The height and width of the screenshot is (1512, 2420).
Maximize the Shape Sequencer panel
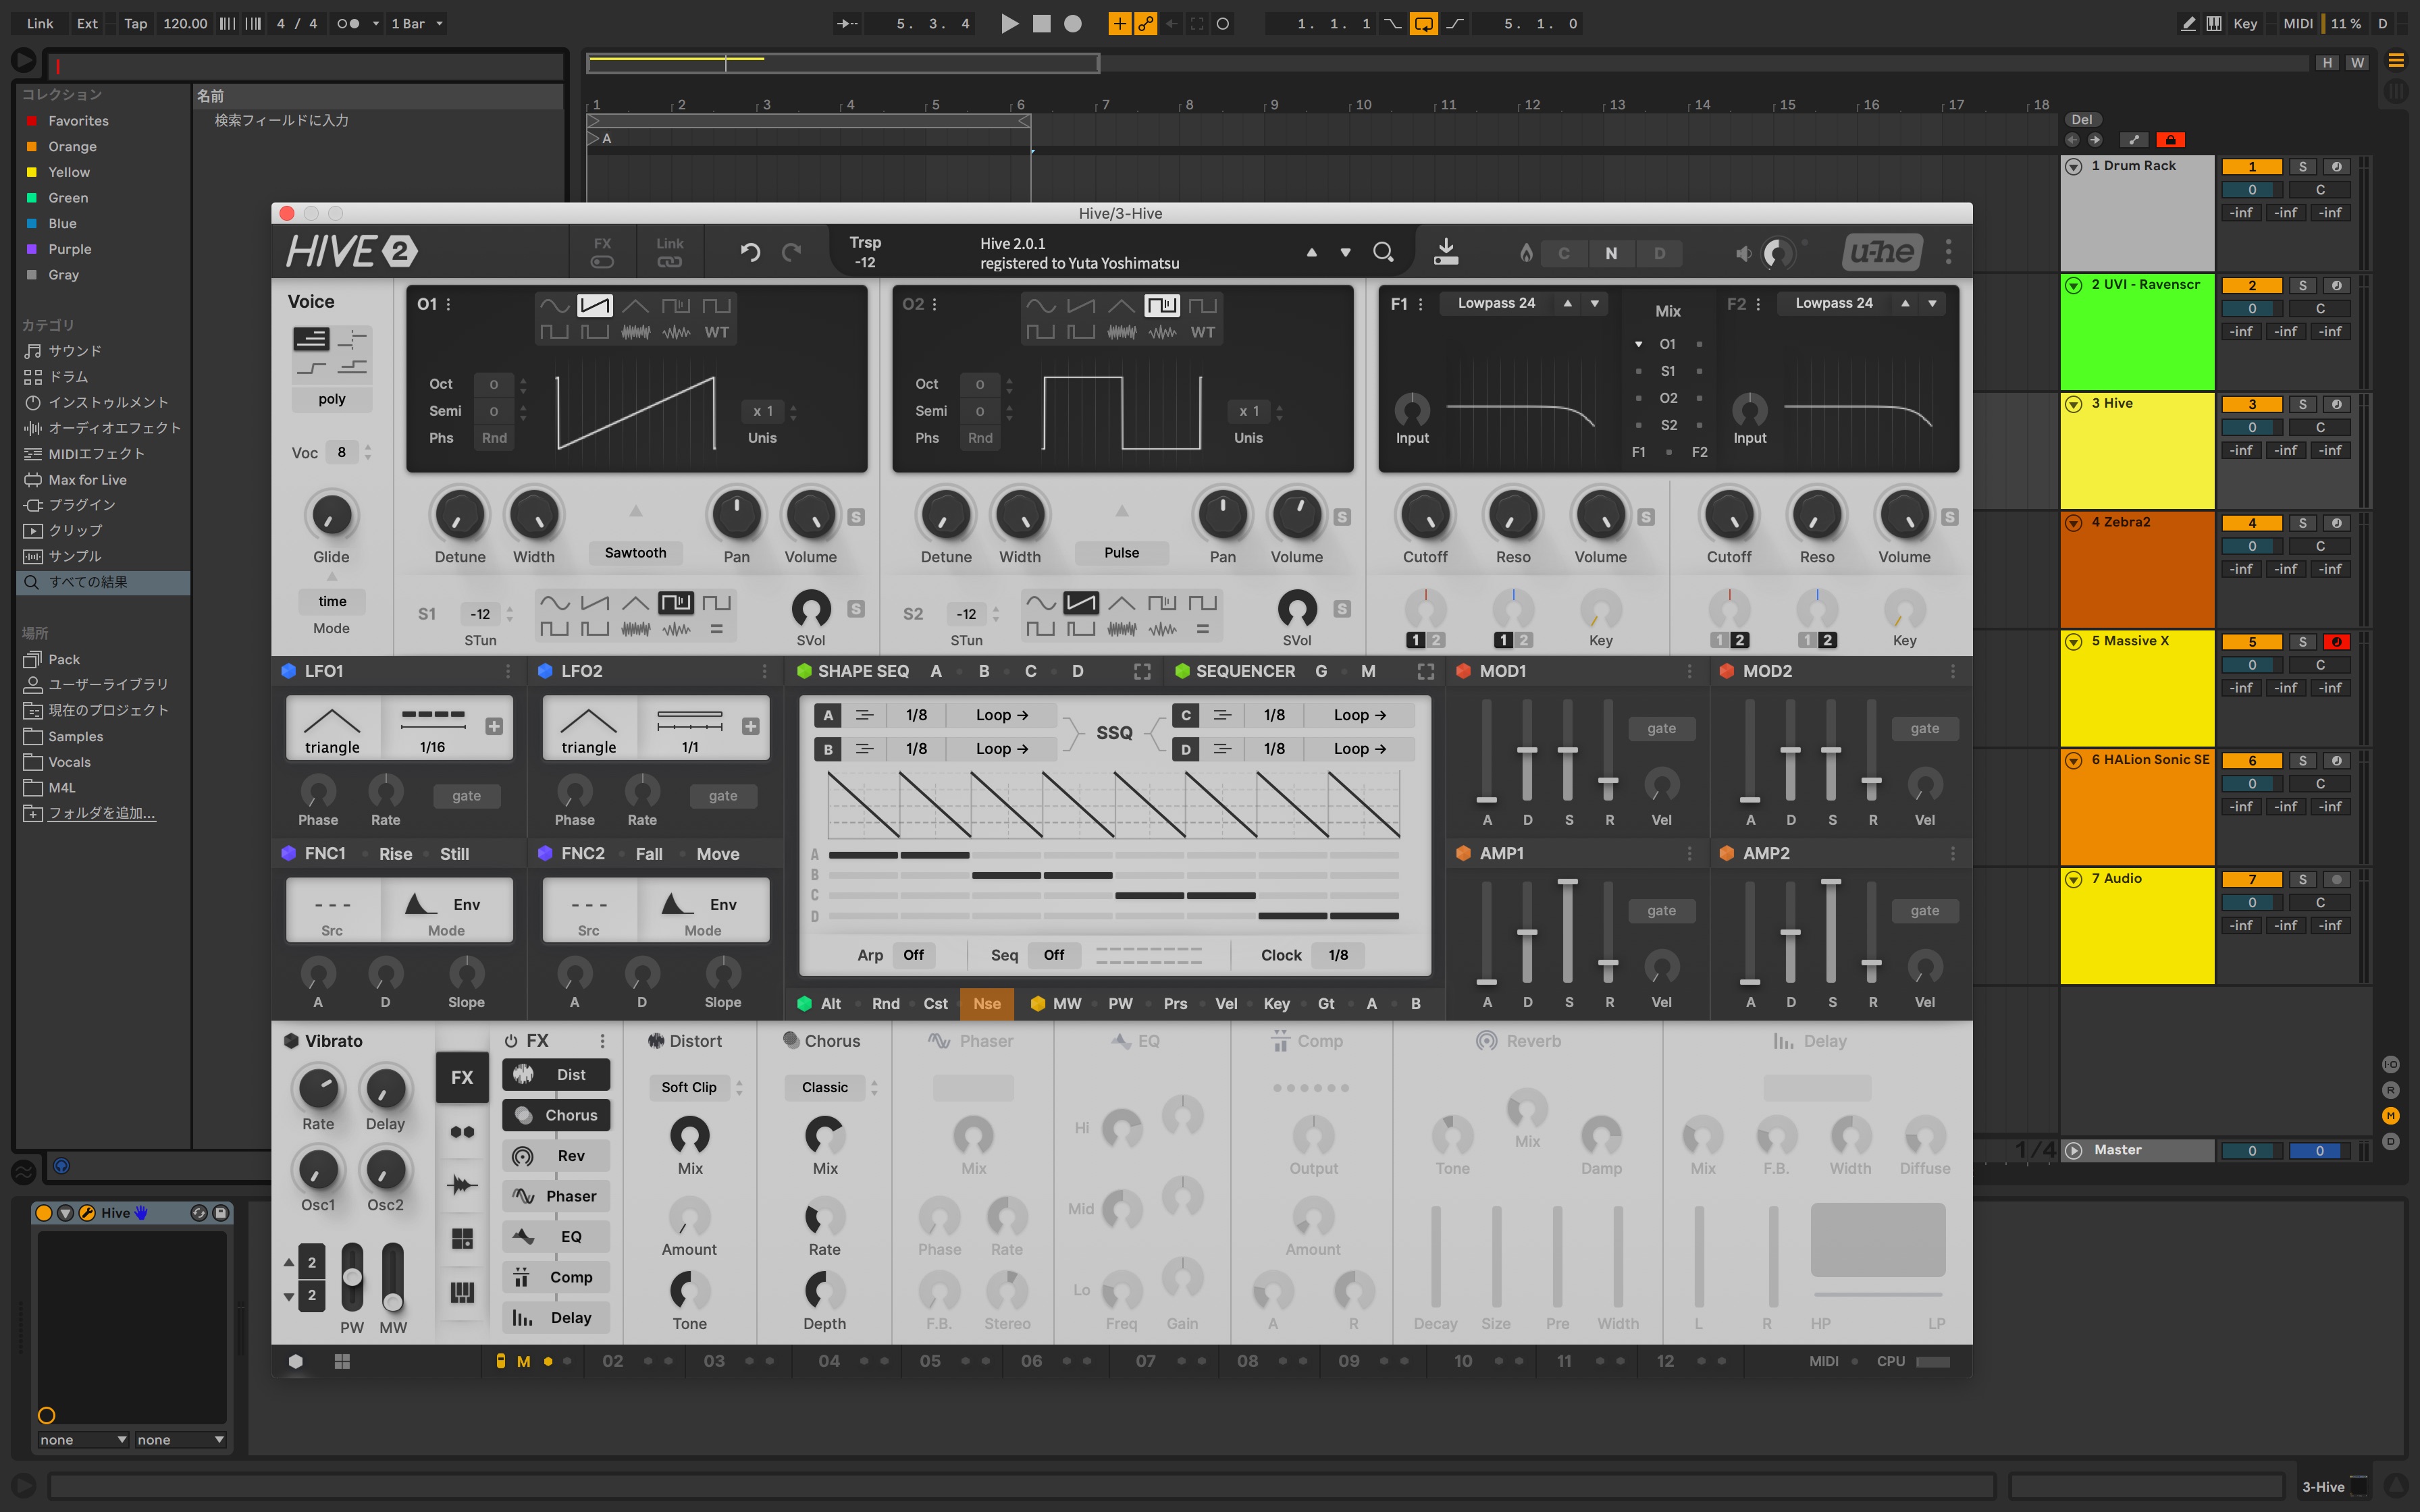pos(1142,672)
